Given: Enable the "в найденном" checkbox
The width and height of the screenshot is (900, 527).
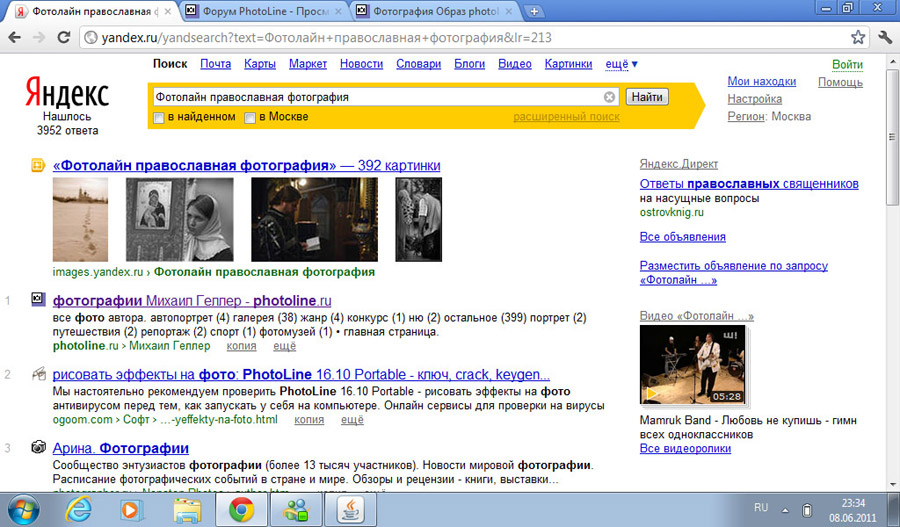Looking at the screenshot, I should (x=159, y=118).
